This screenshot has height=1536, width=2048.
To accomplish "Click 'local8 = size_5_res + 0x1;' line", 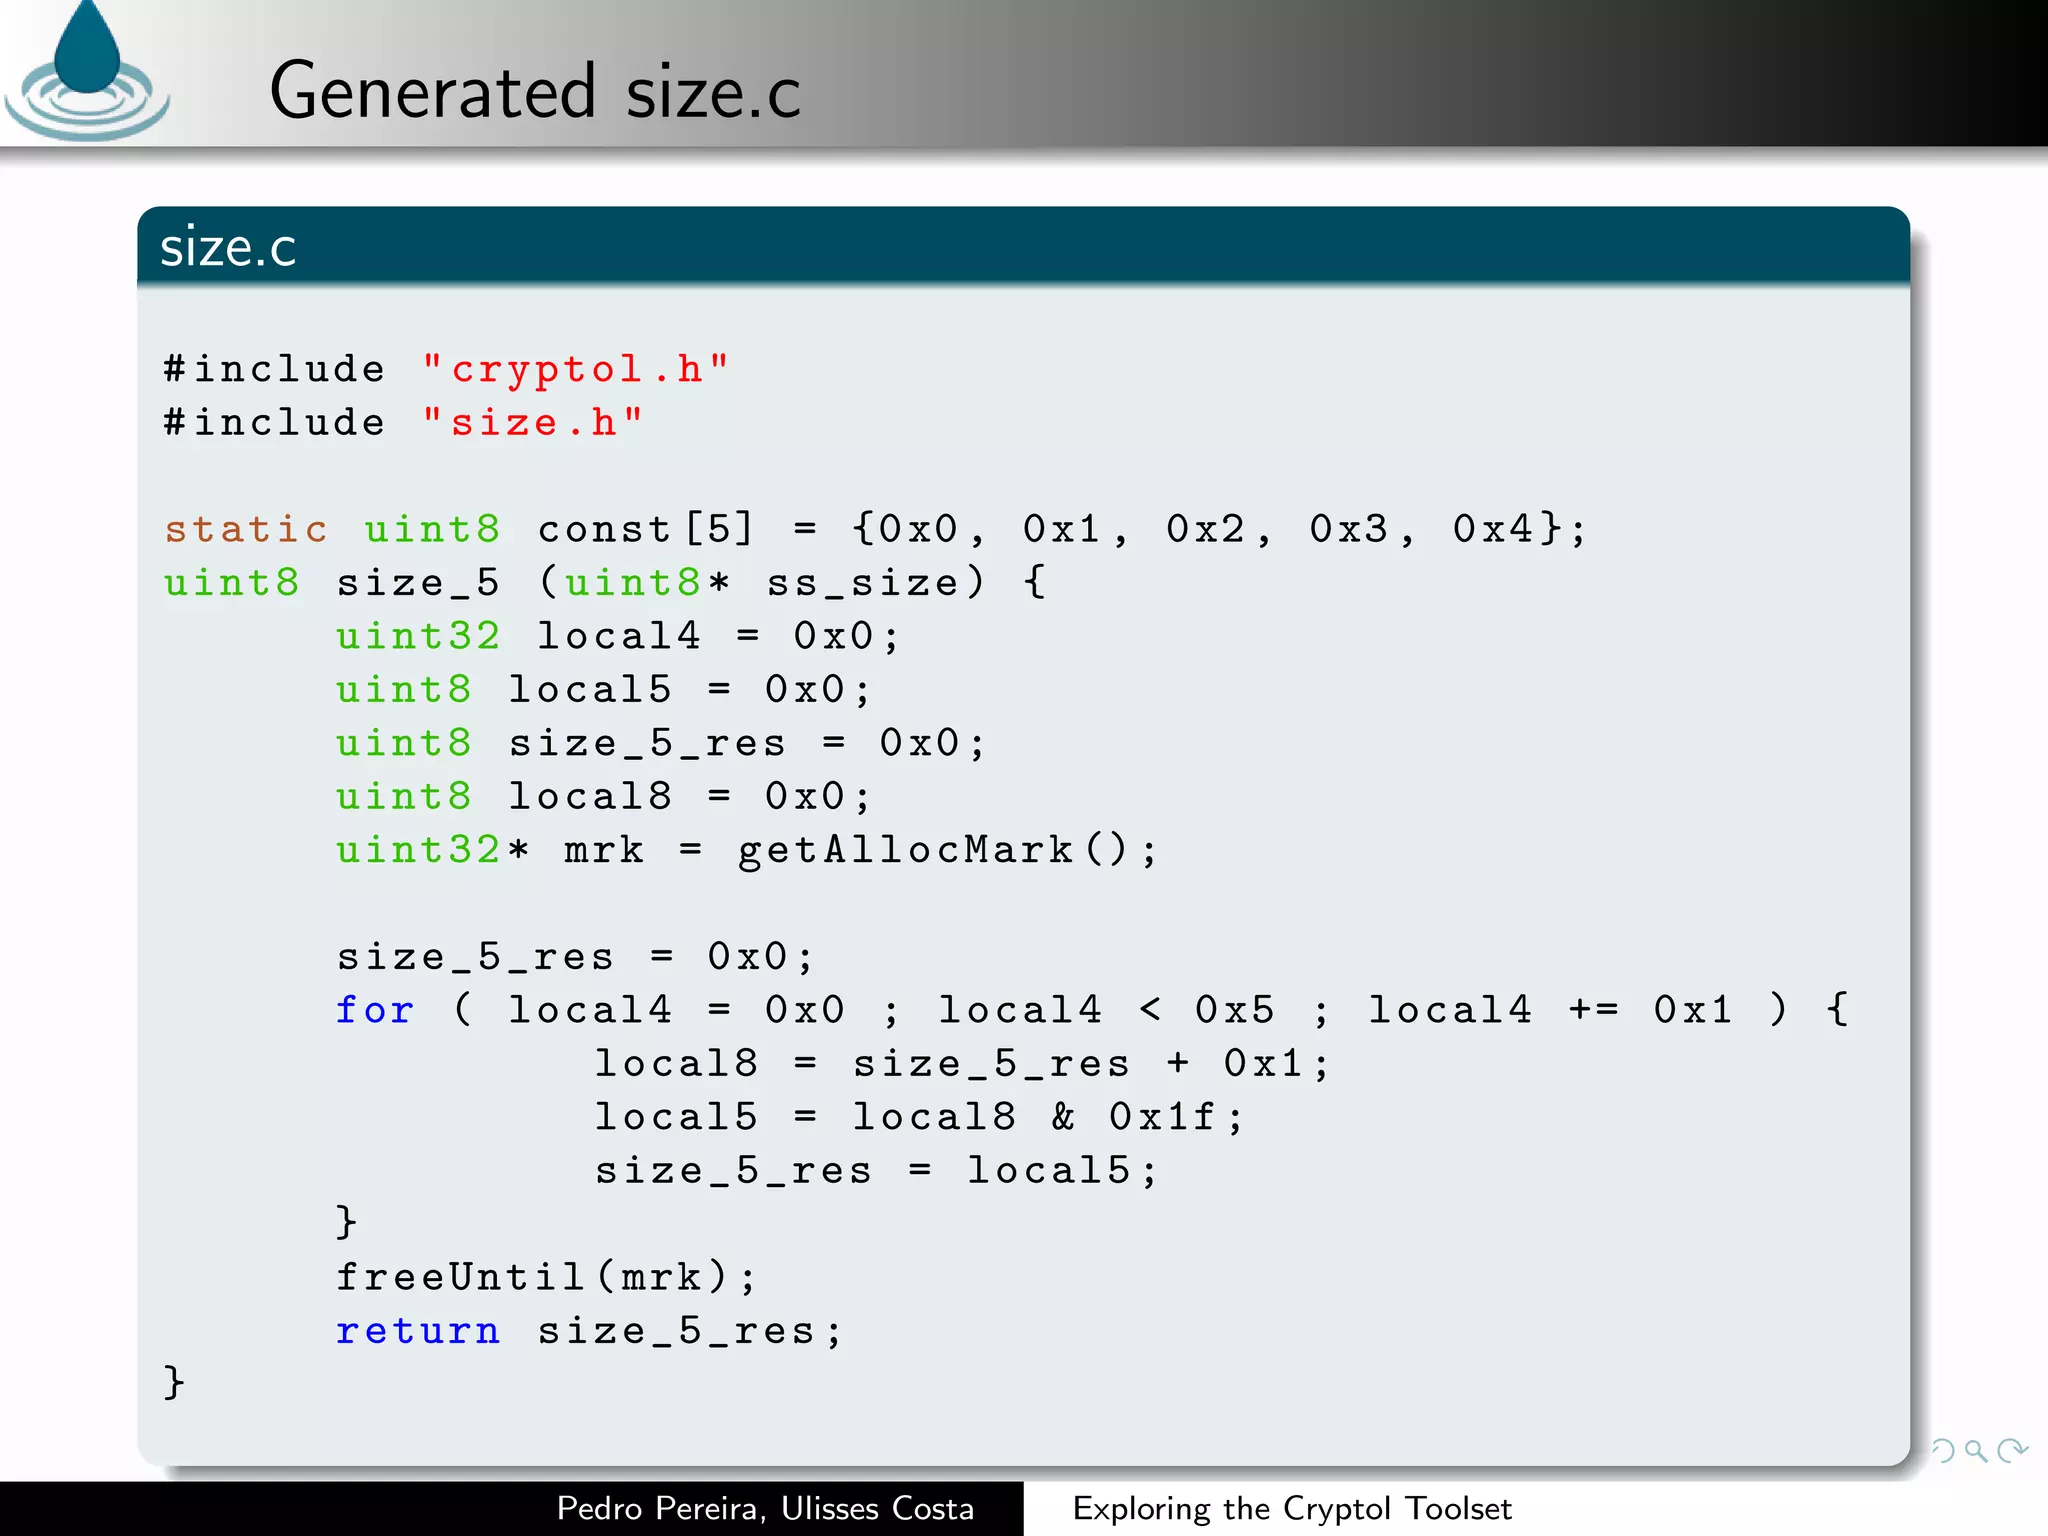I will [962, 1064].
